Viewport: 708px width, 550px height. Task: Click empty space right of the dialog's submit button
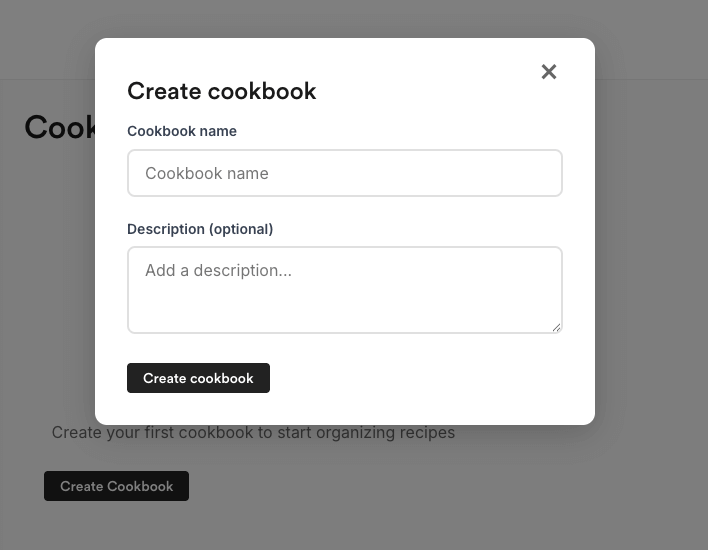pos(420,378)
